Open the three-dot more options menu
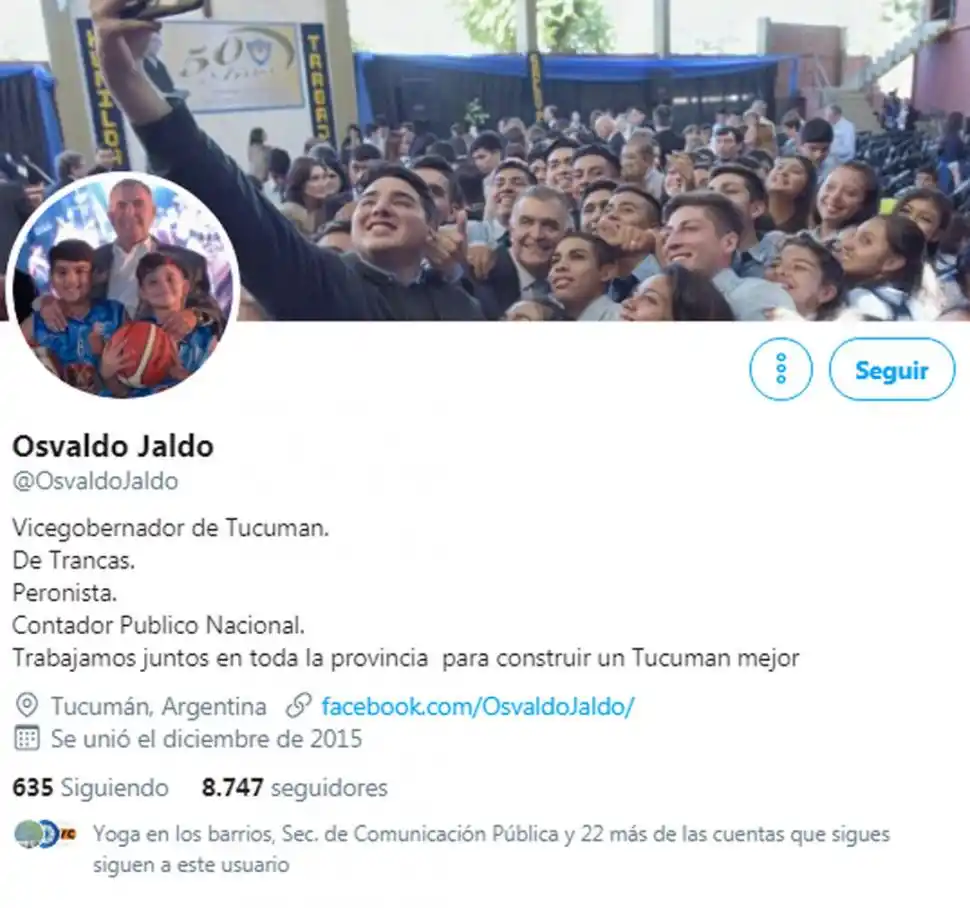 point(781,369)
